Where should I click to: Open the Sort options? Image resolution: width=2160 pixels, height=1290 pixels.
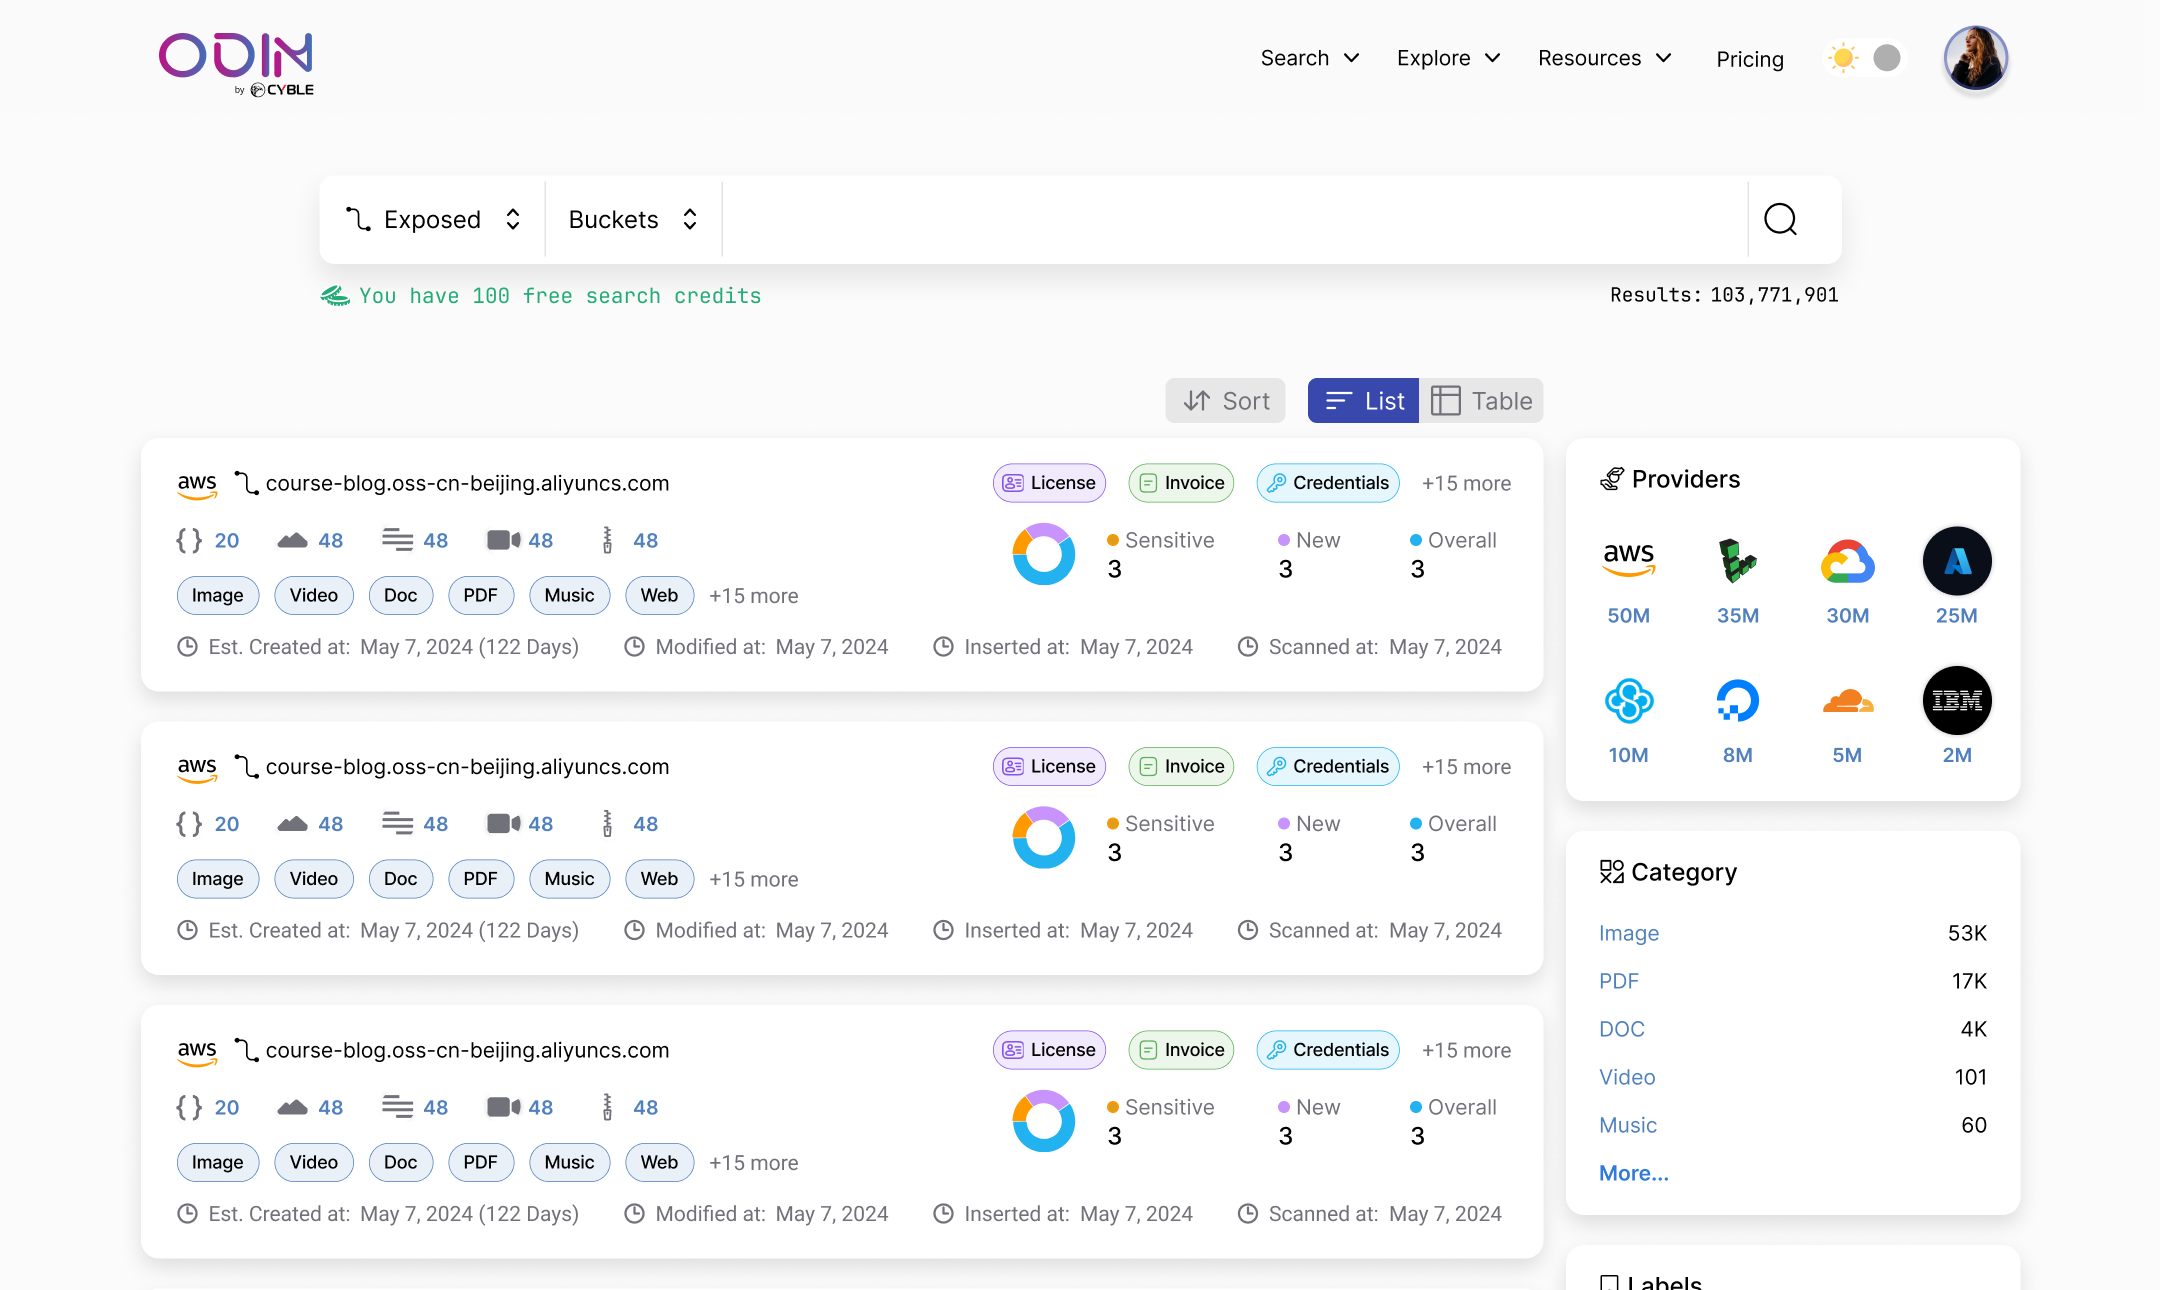[1225, 401]
